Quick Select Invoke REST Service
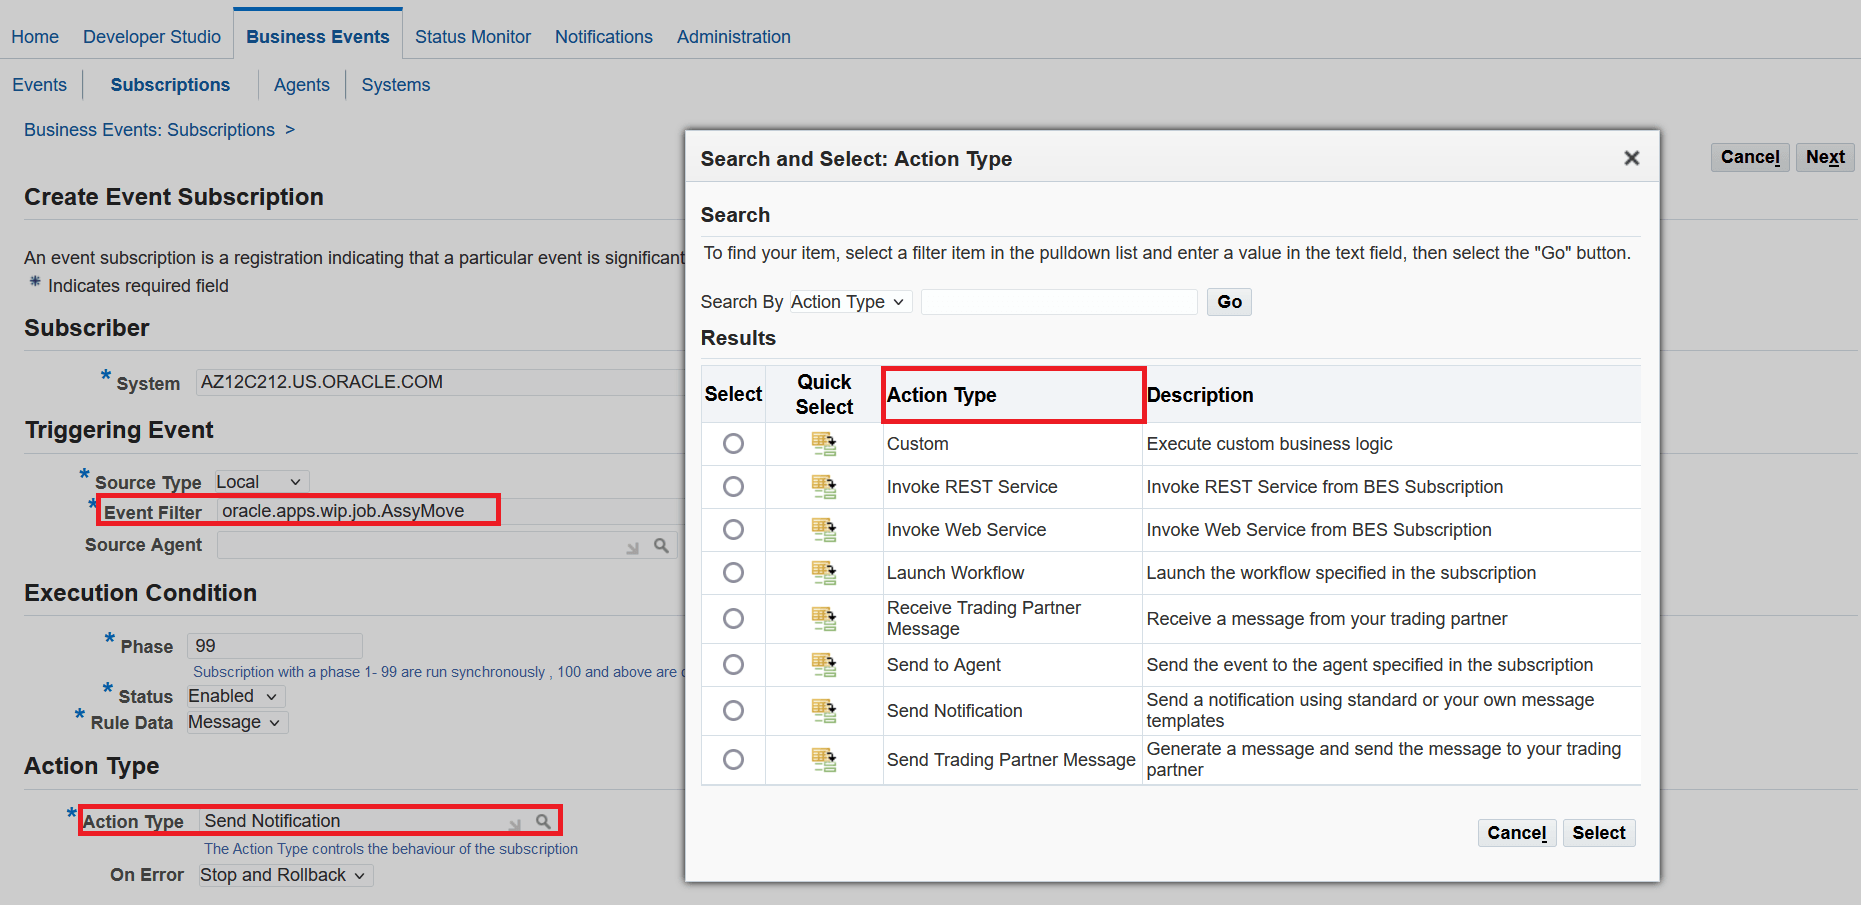1861x905 pixels. coord(824,487)
